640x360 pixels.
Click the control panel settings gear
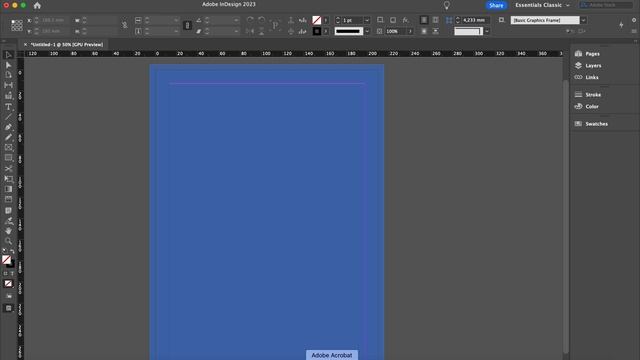[x=634, y=20]
